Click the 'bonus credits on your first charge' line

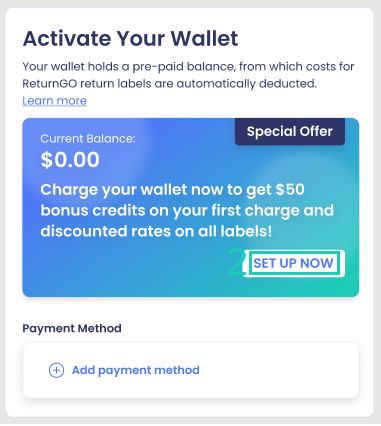point(187,210)
